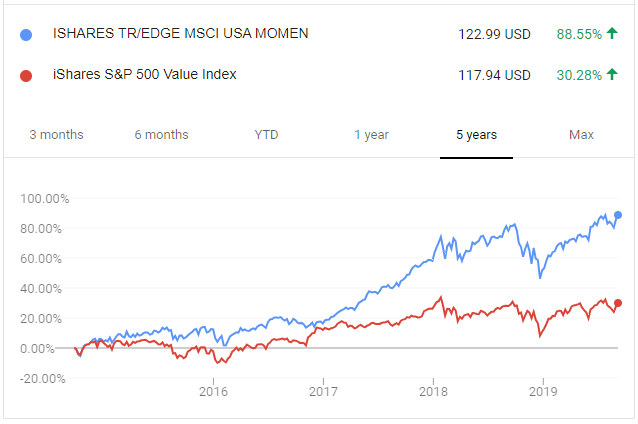Click the green up arrow beside 30.28%
The image size is (638, 424).
coord(612,75)
